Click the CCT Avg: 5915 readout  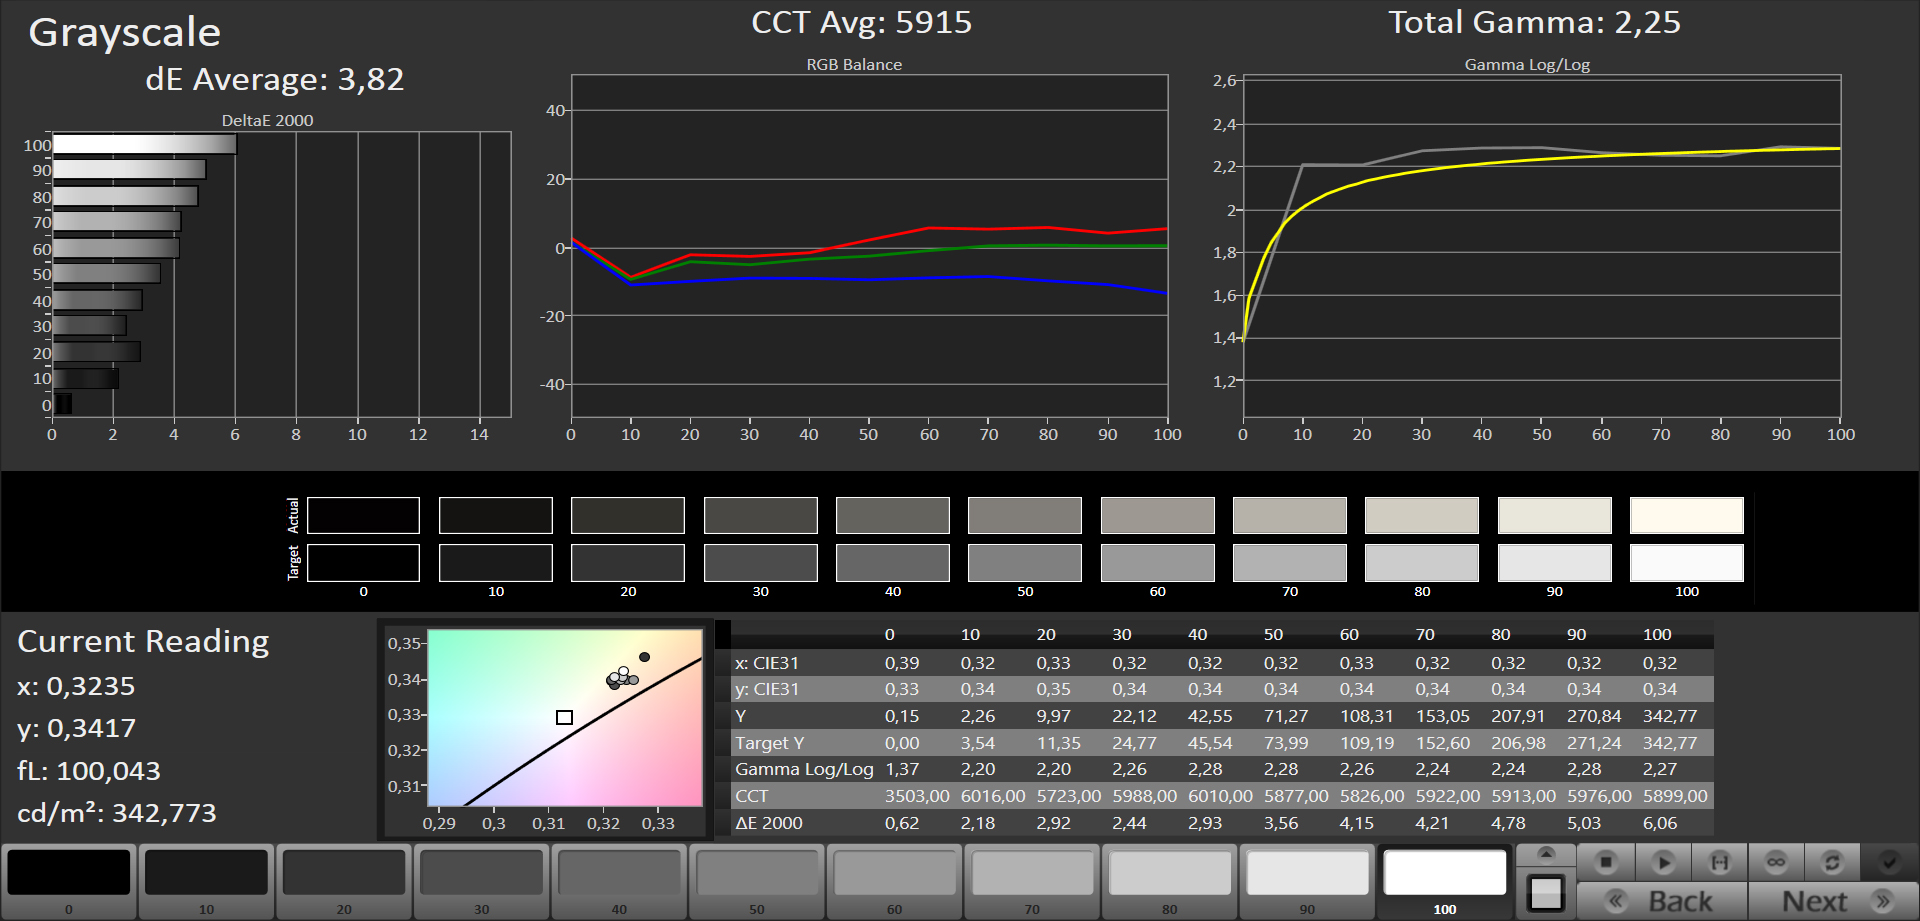(862, 22)
